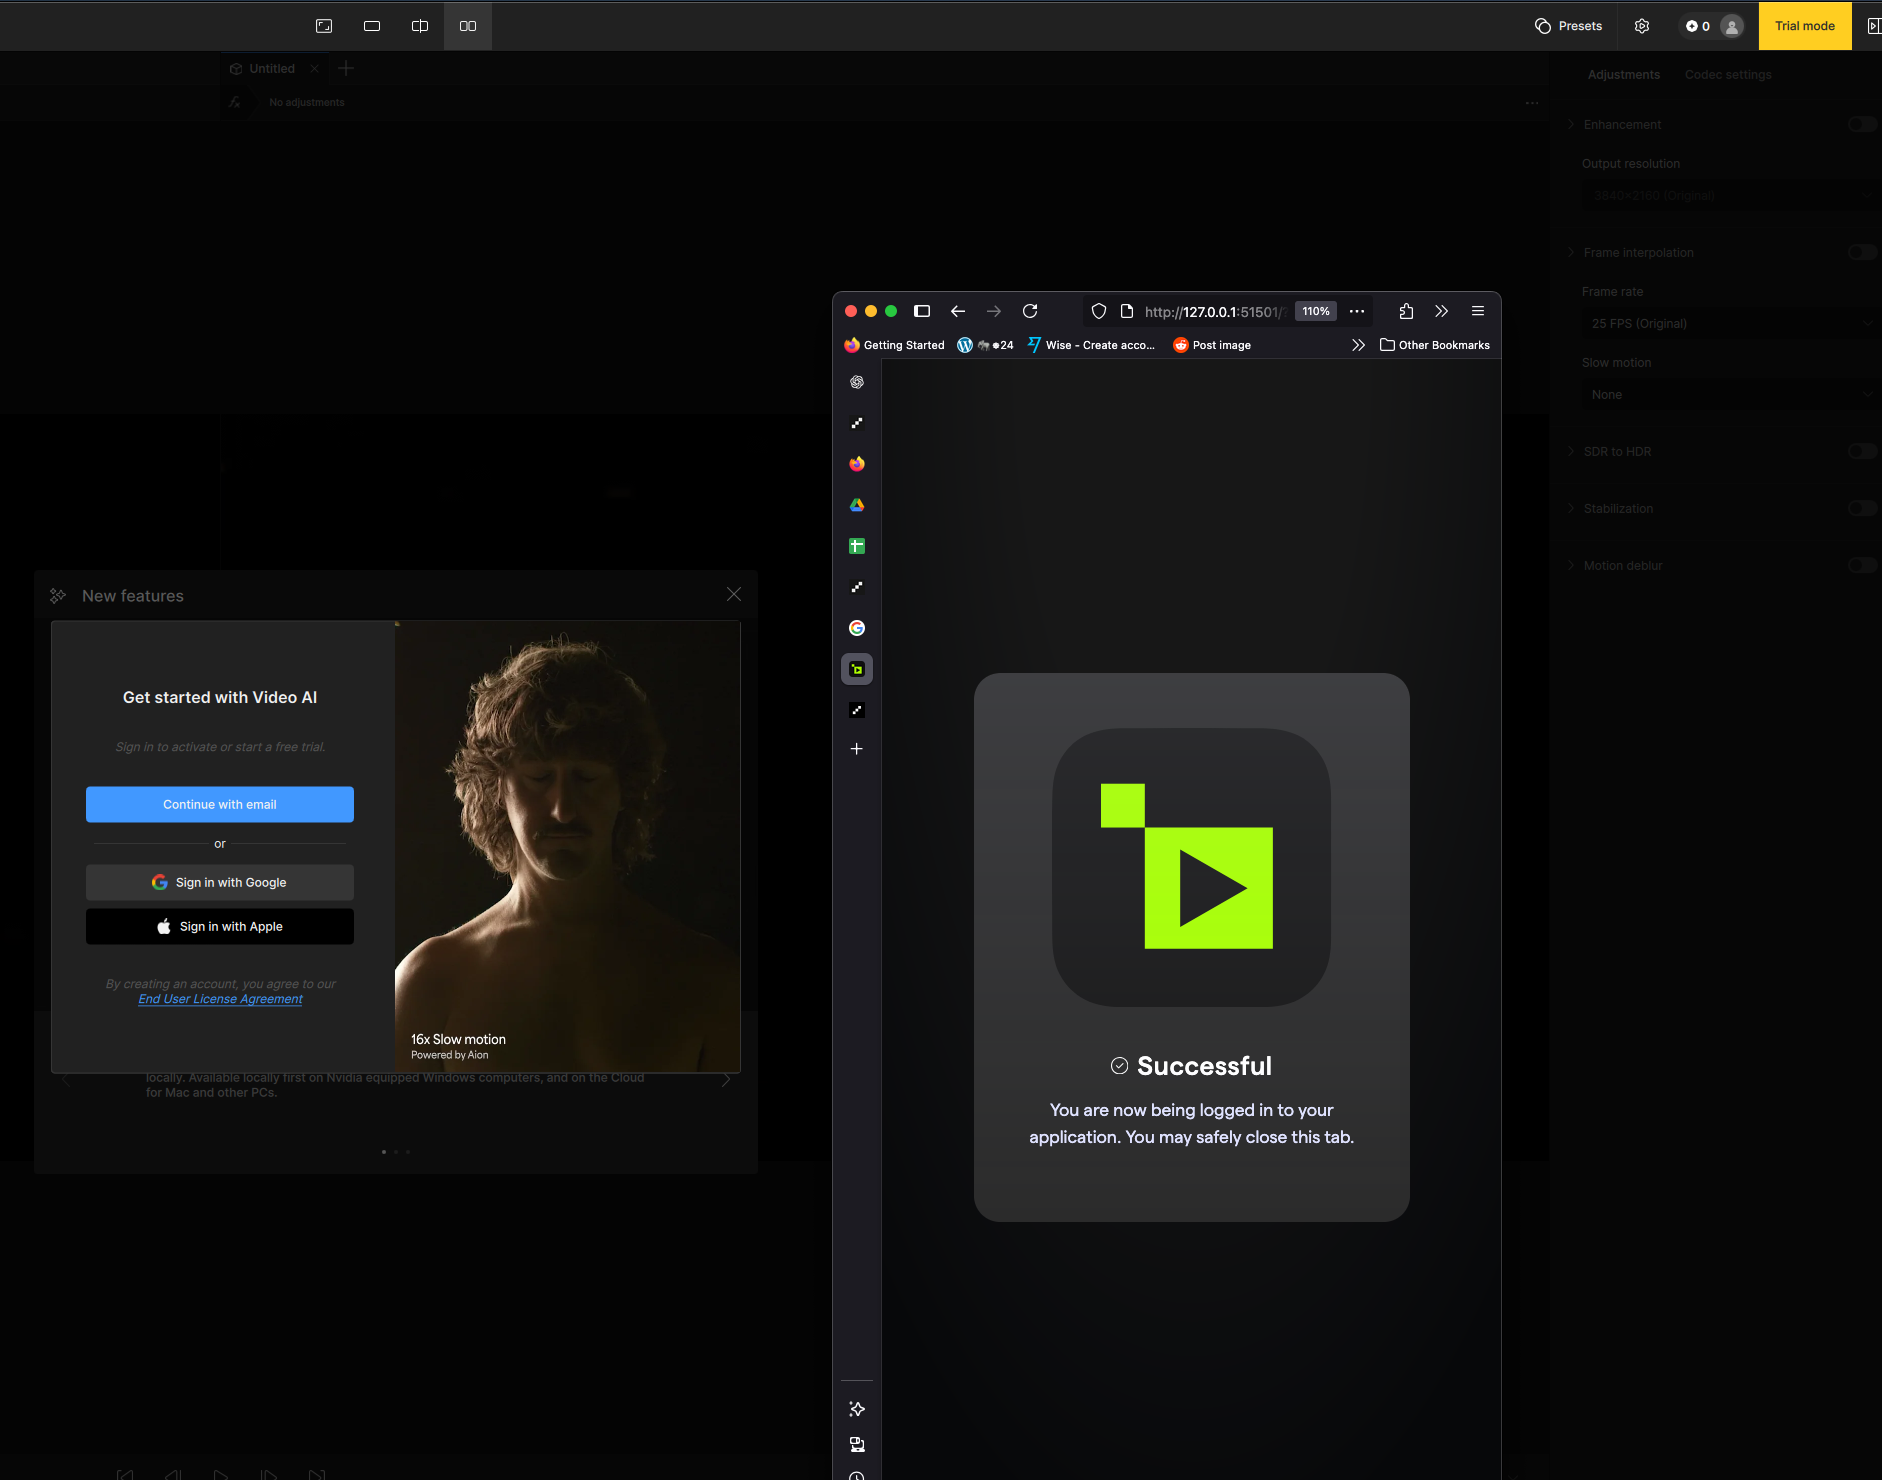1882x1480 pixels.
Task: Expand the SDR to HDR section
Action: pyautogui.click(x=1617, y=451)
